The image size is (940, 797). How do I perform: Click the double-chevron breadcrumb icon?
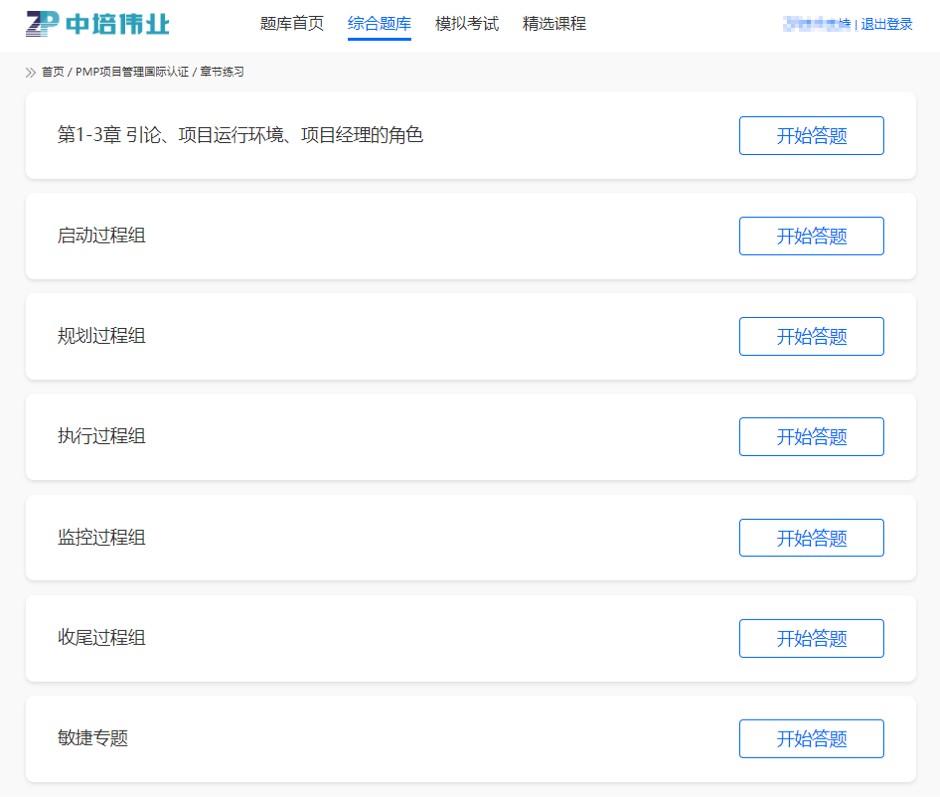tap(31, 72)
